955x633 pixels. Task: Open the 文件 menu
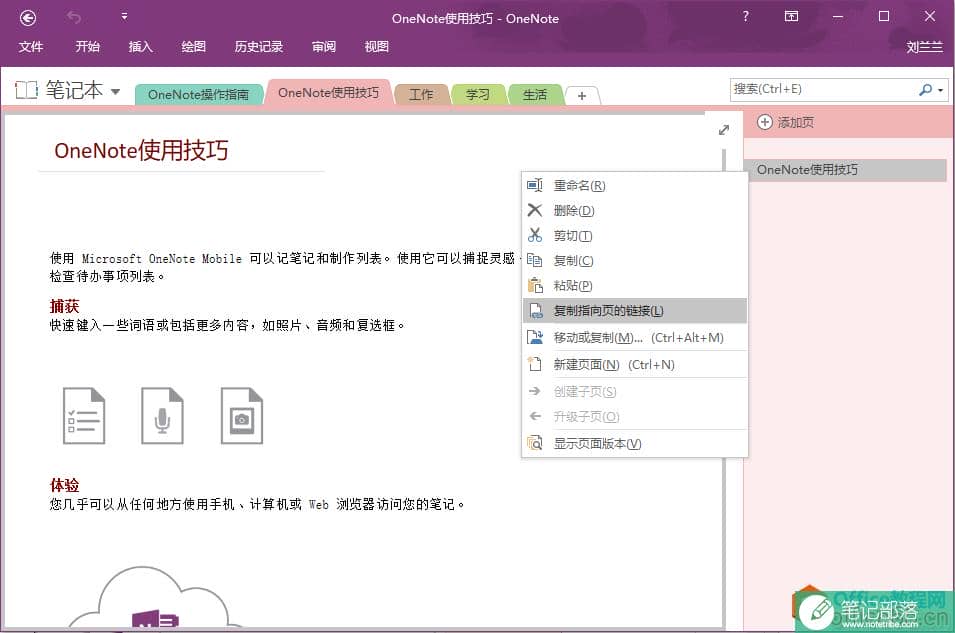[30, 47]
